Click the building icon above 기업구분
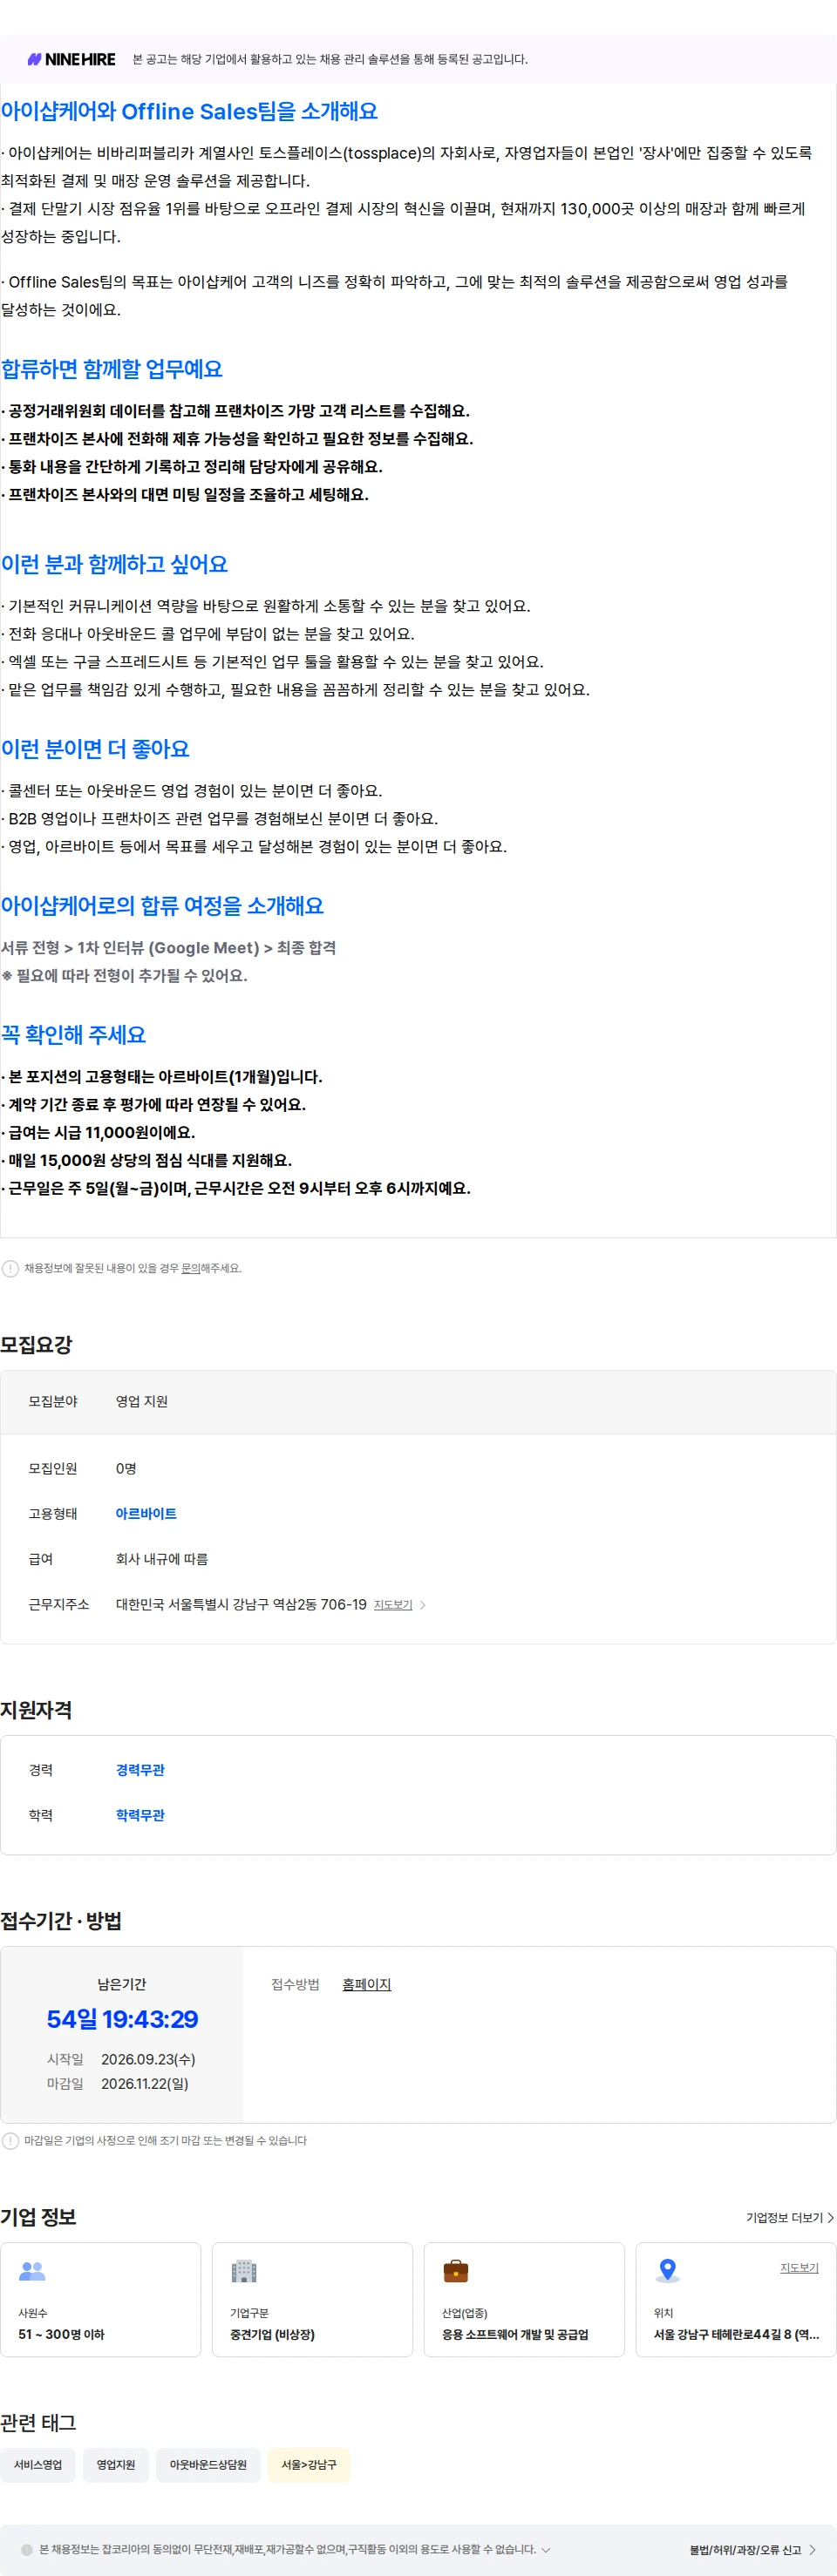 244,2271
